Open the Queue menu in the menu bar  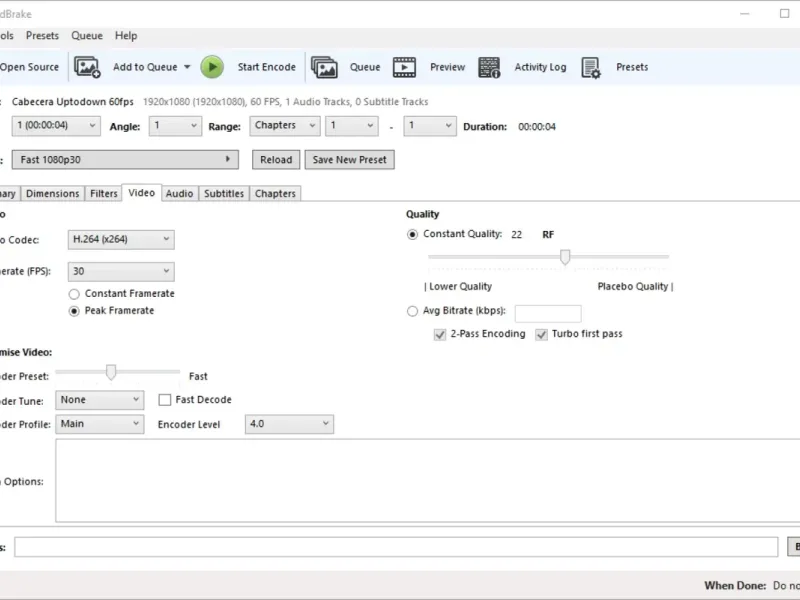87,36
